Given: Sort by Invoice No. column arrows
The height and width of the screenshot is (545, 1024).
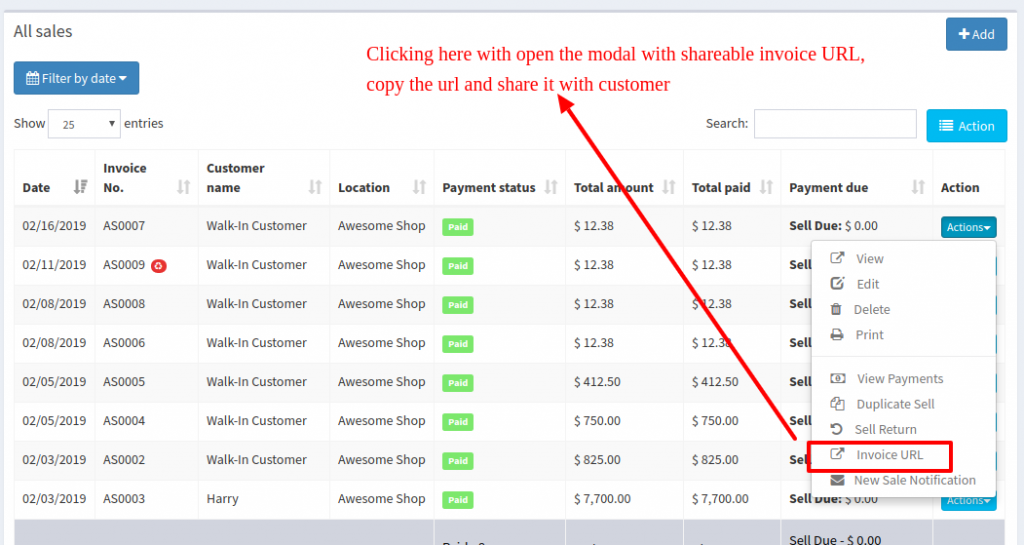Looking at the screenshot, I should click(x=183, y=187).
